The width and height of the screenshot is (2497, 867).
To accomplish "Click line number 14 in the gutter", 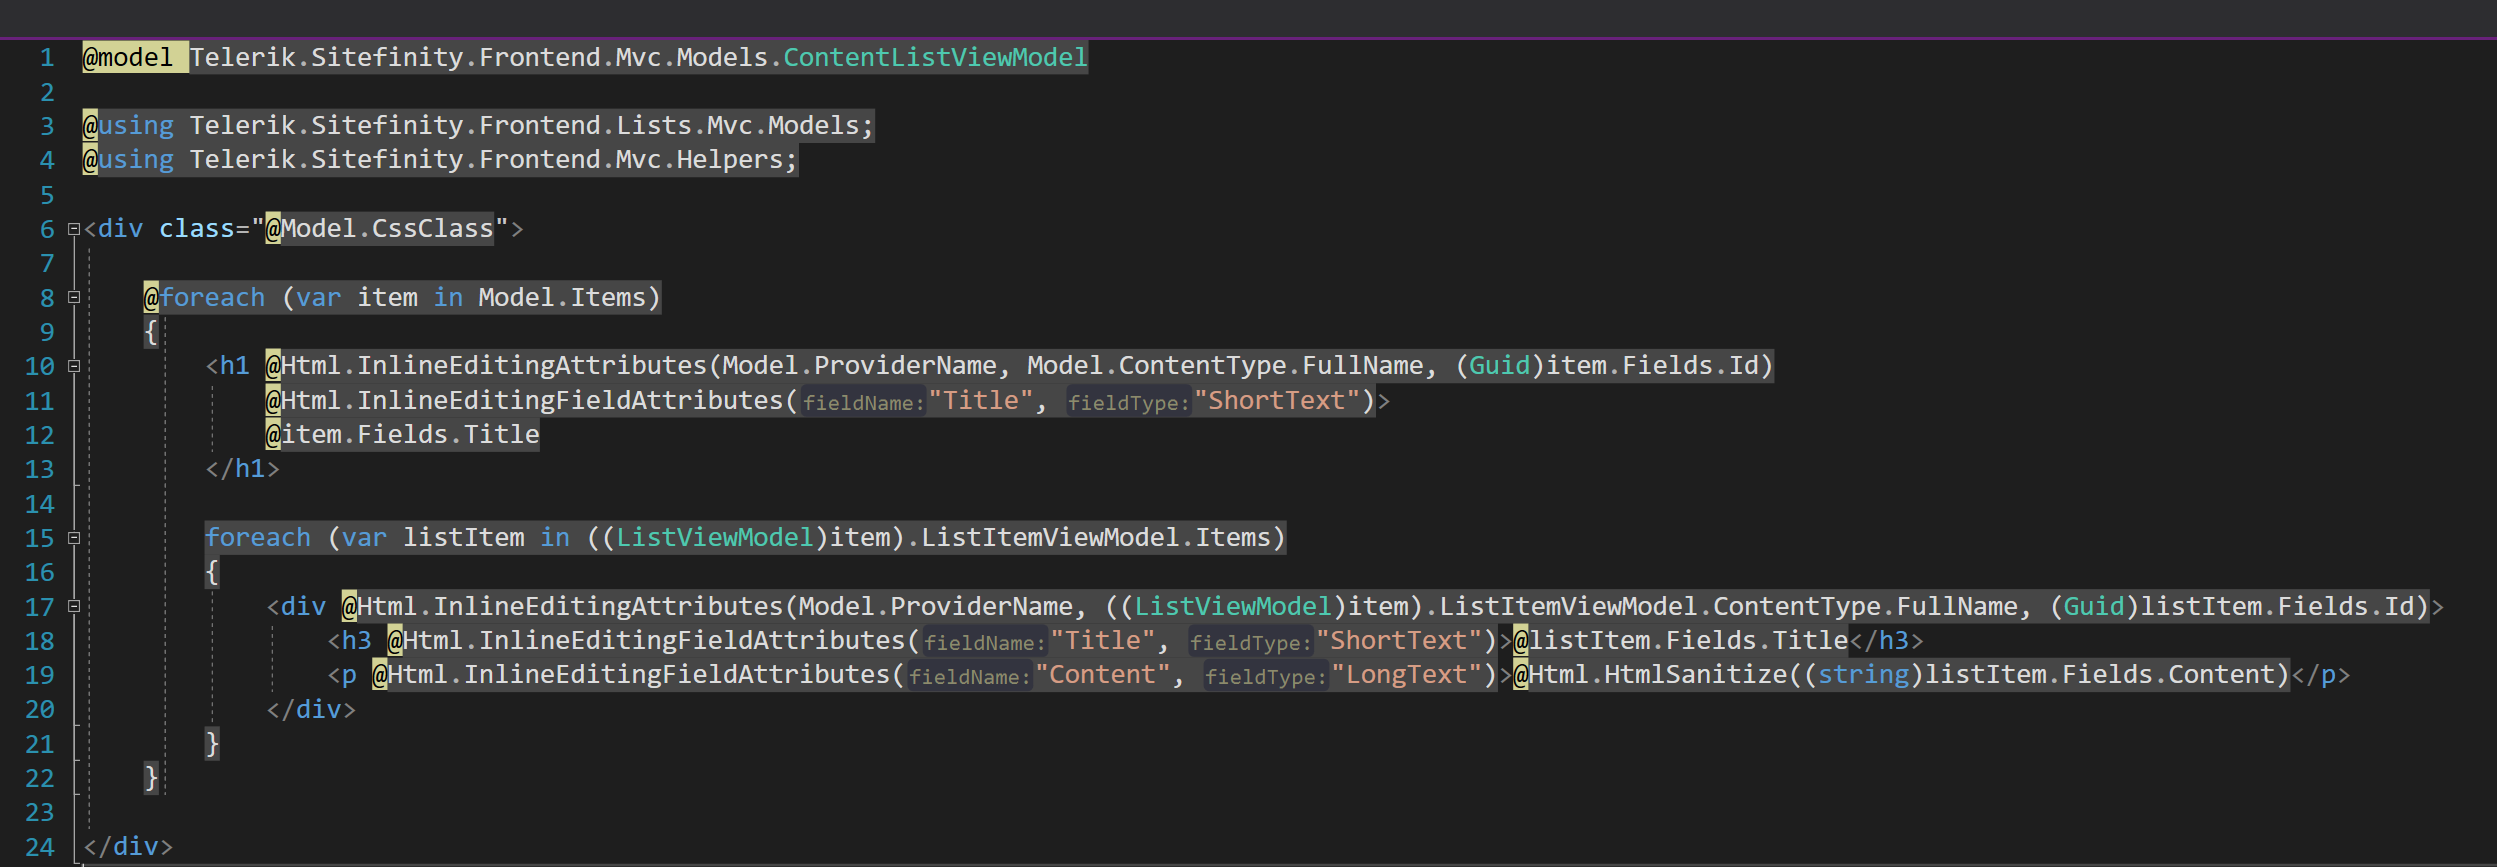I will [x=40, y=504].
